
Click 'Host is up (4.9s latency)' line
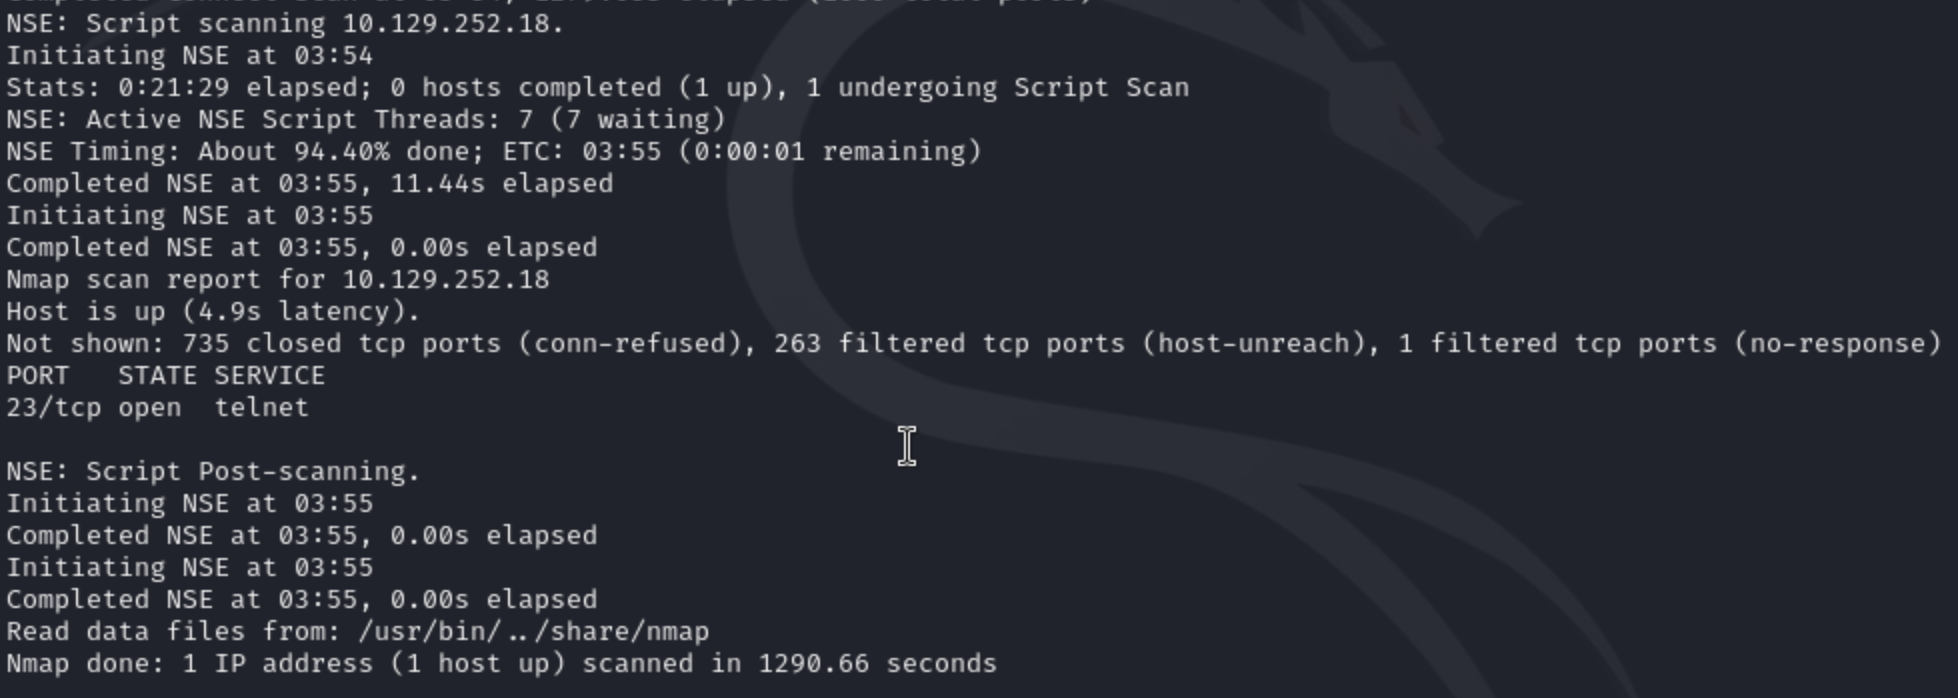coord(214,311)
